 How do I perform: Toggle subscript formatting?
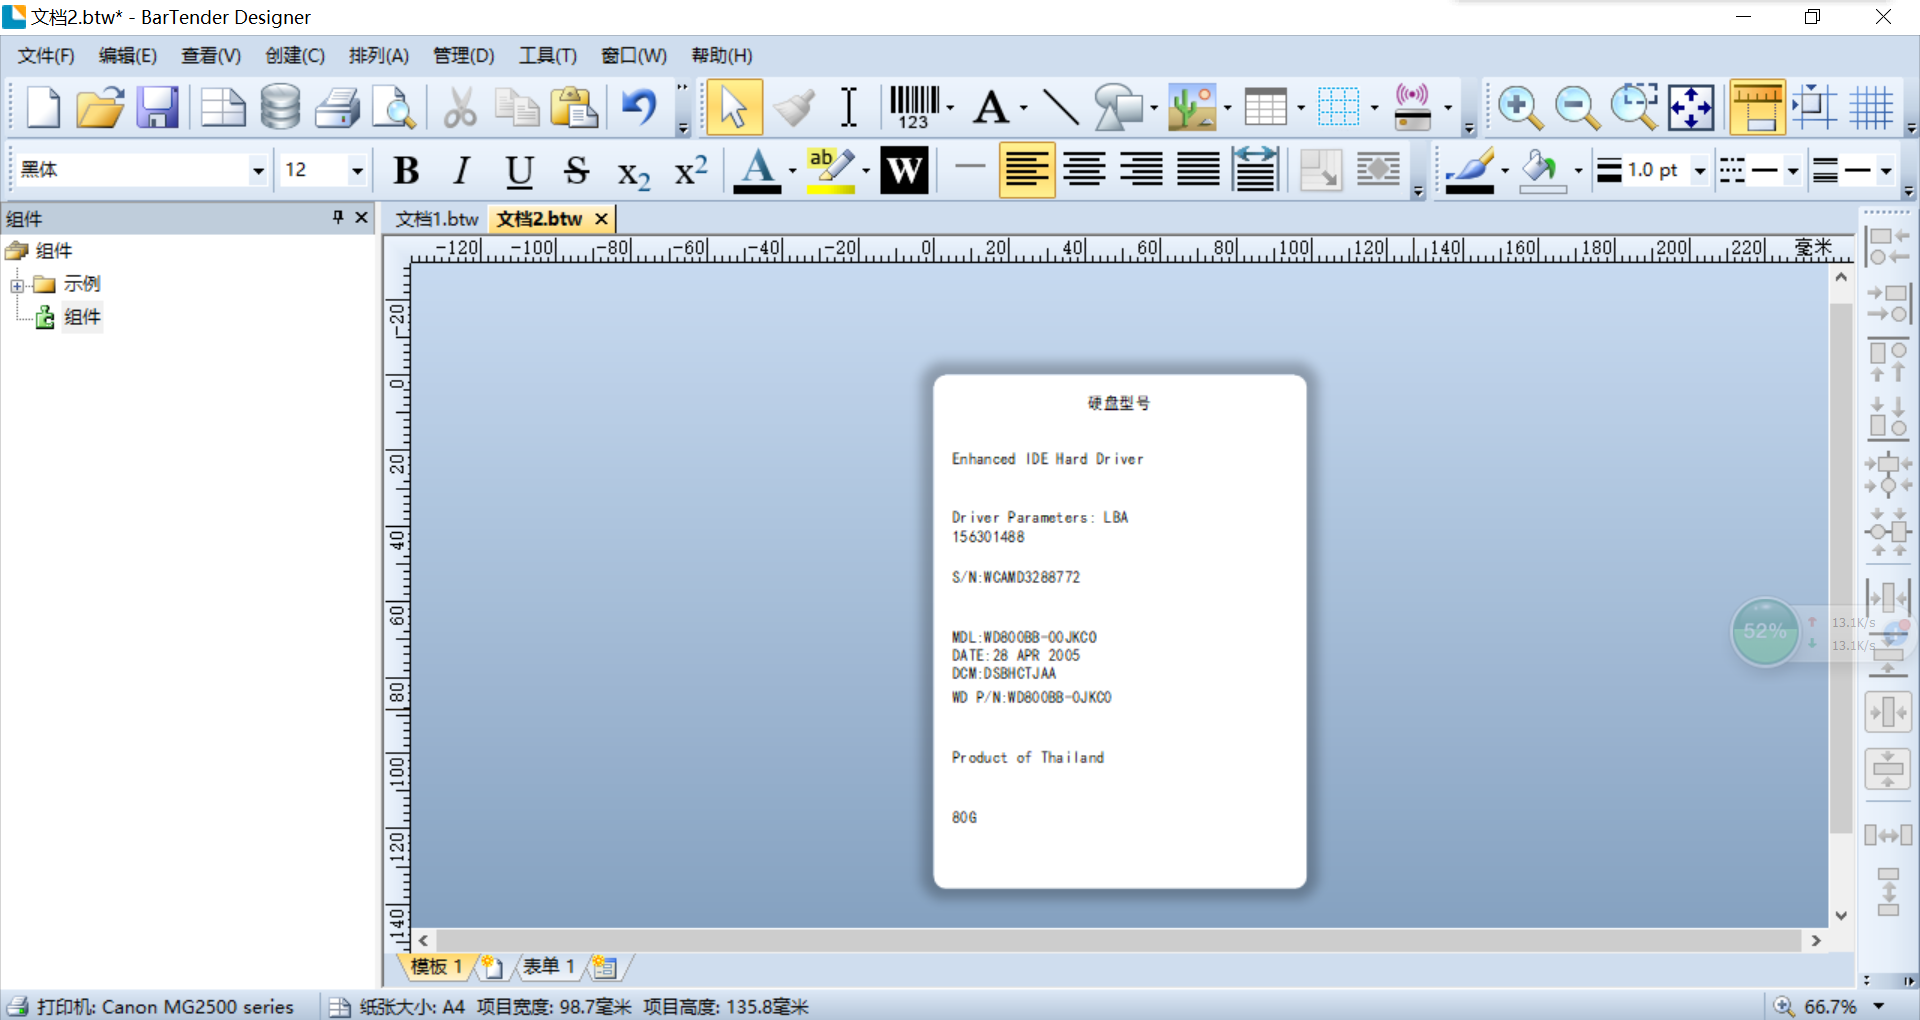tap(633, 173)
